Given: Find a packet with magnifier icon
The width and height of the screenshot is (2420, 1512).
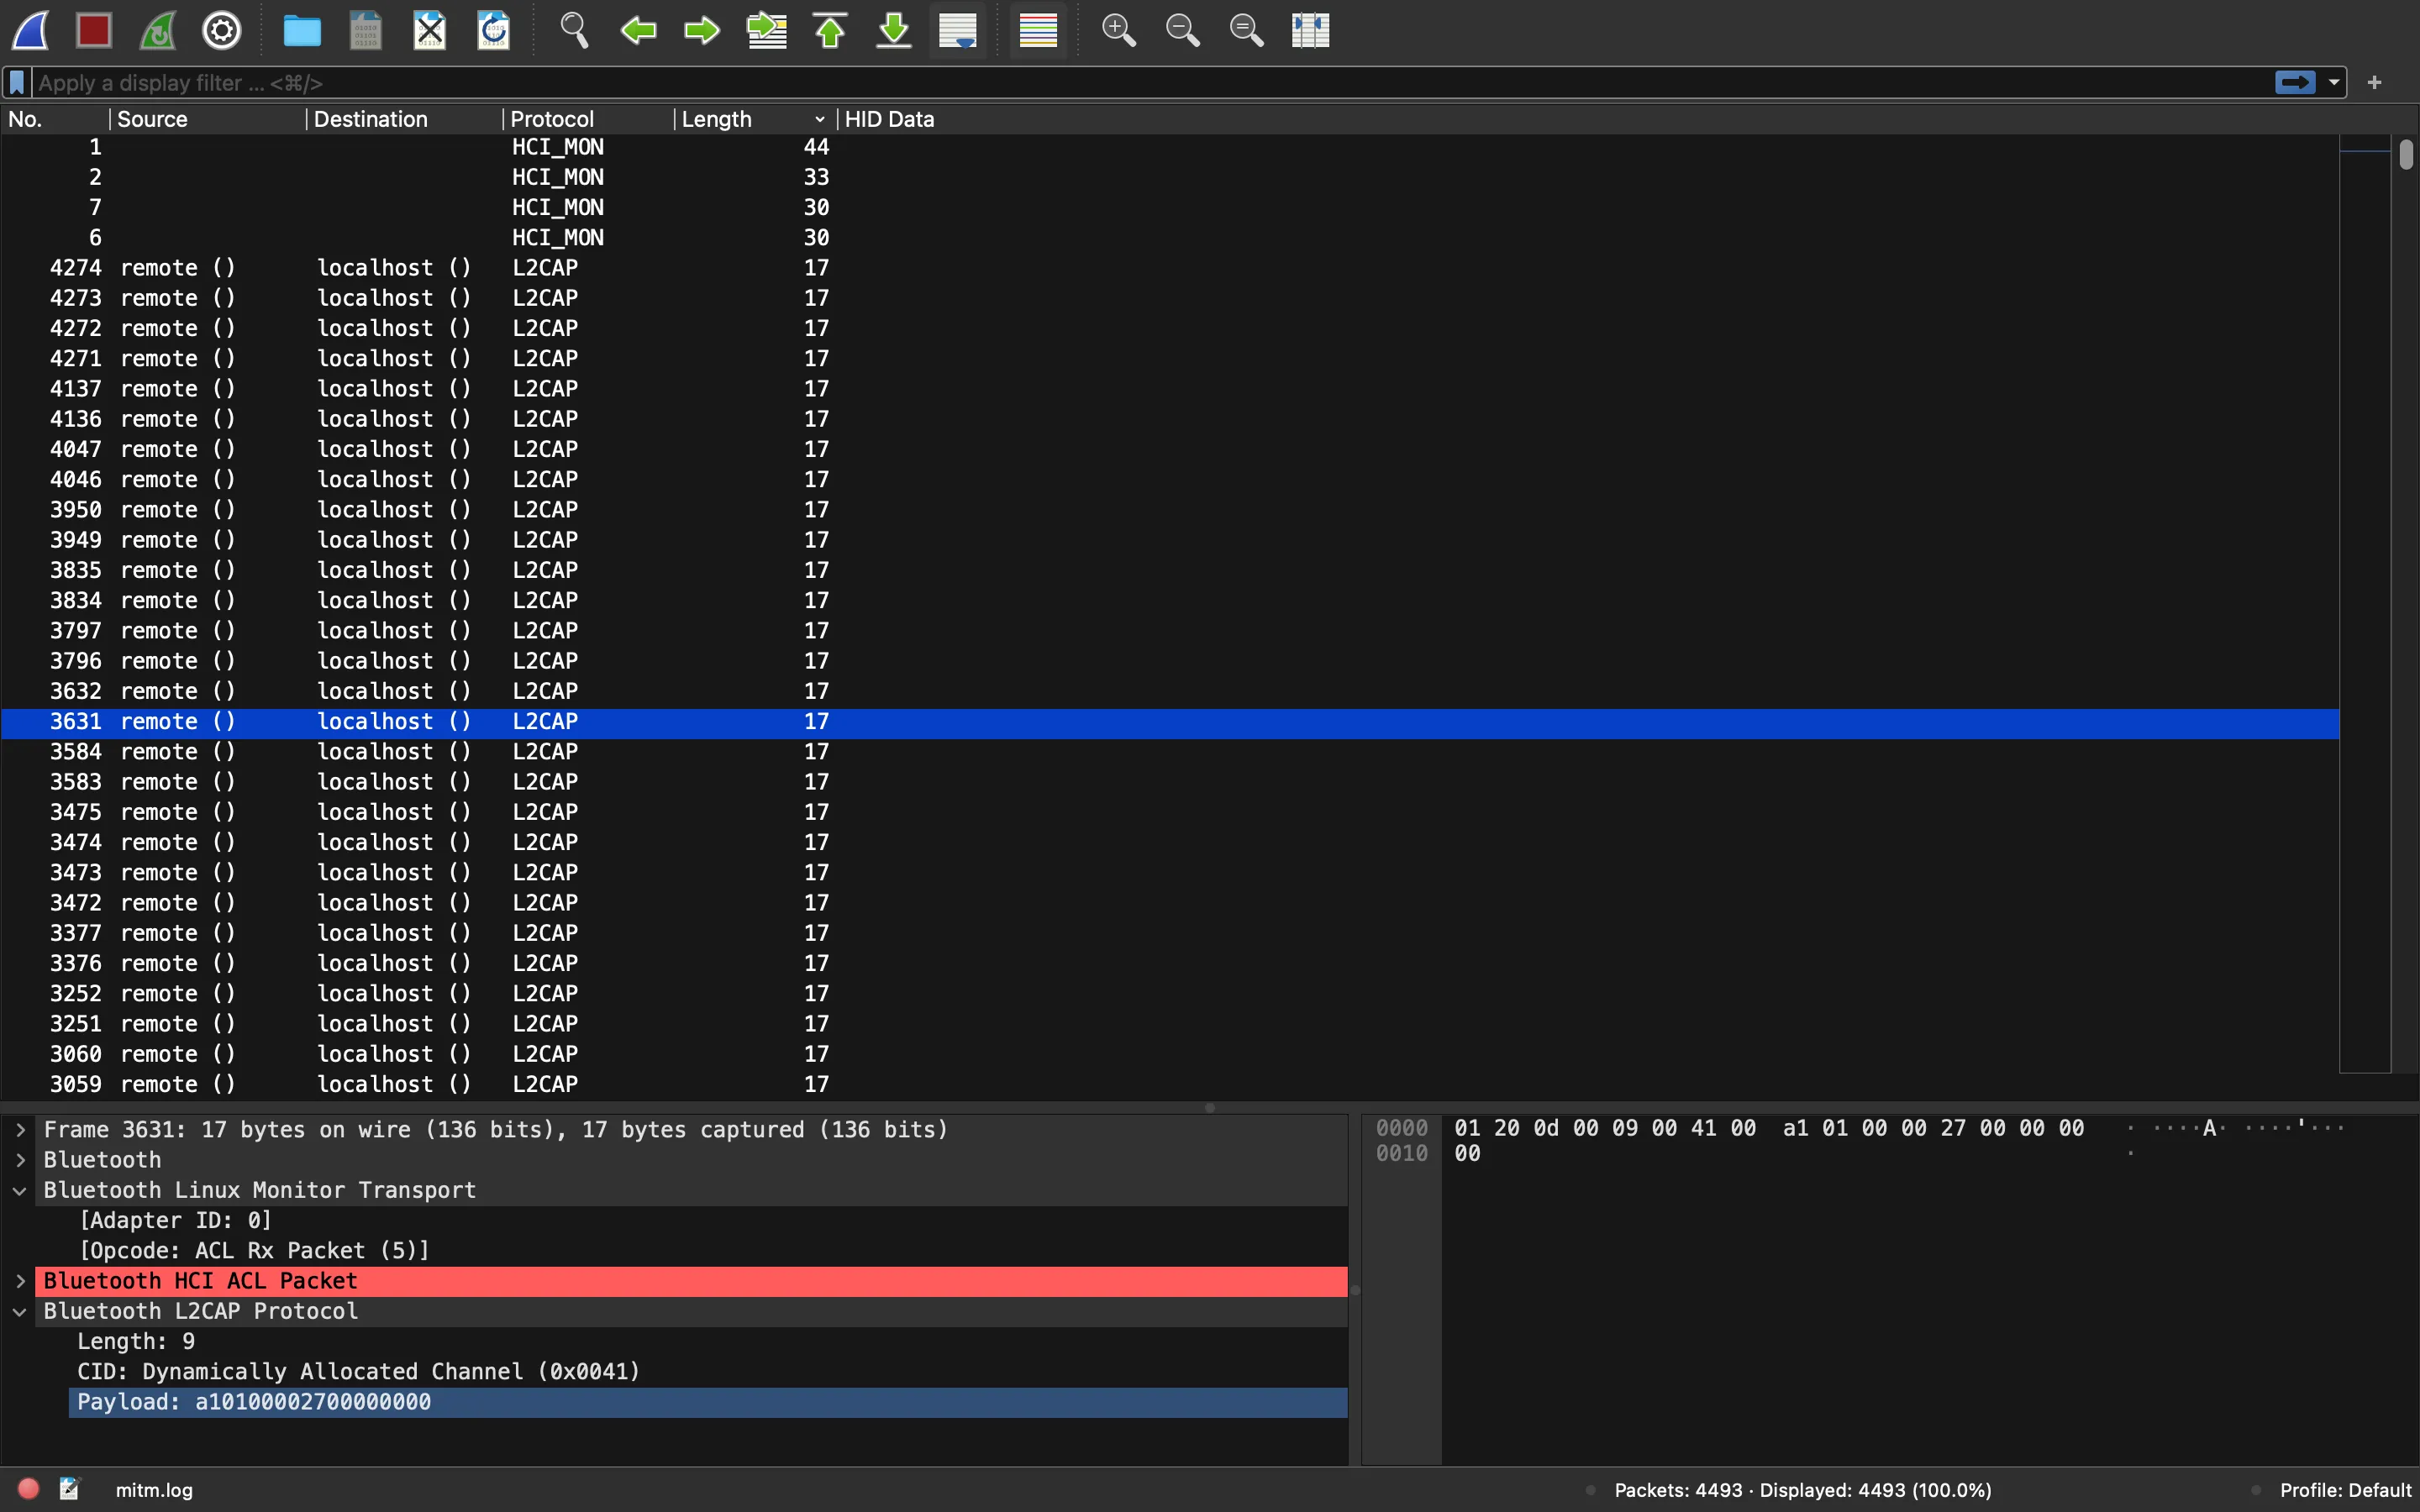Looking at the screenshot, I should 574,30.
